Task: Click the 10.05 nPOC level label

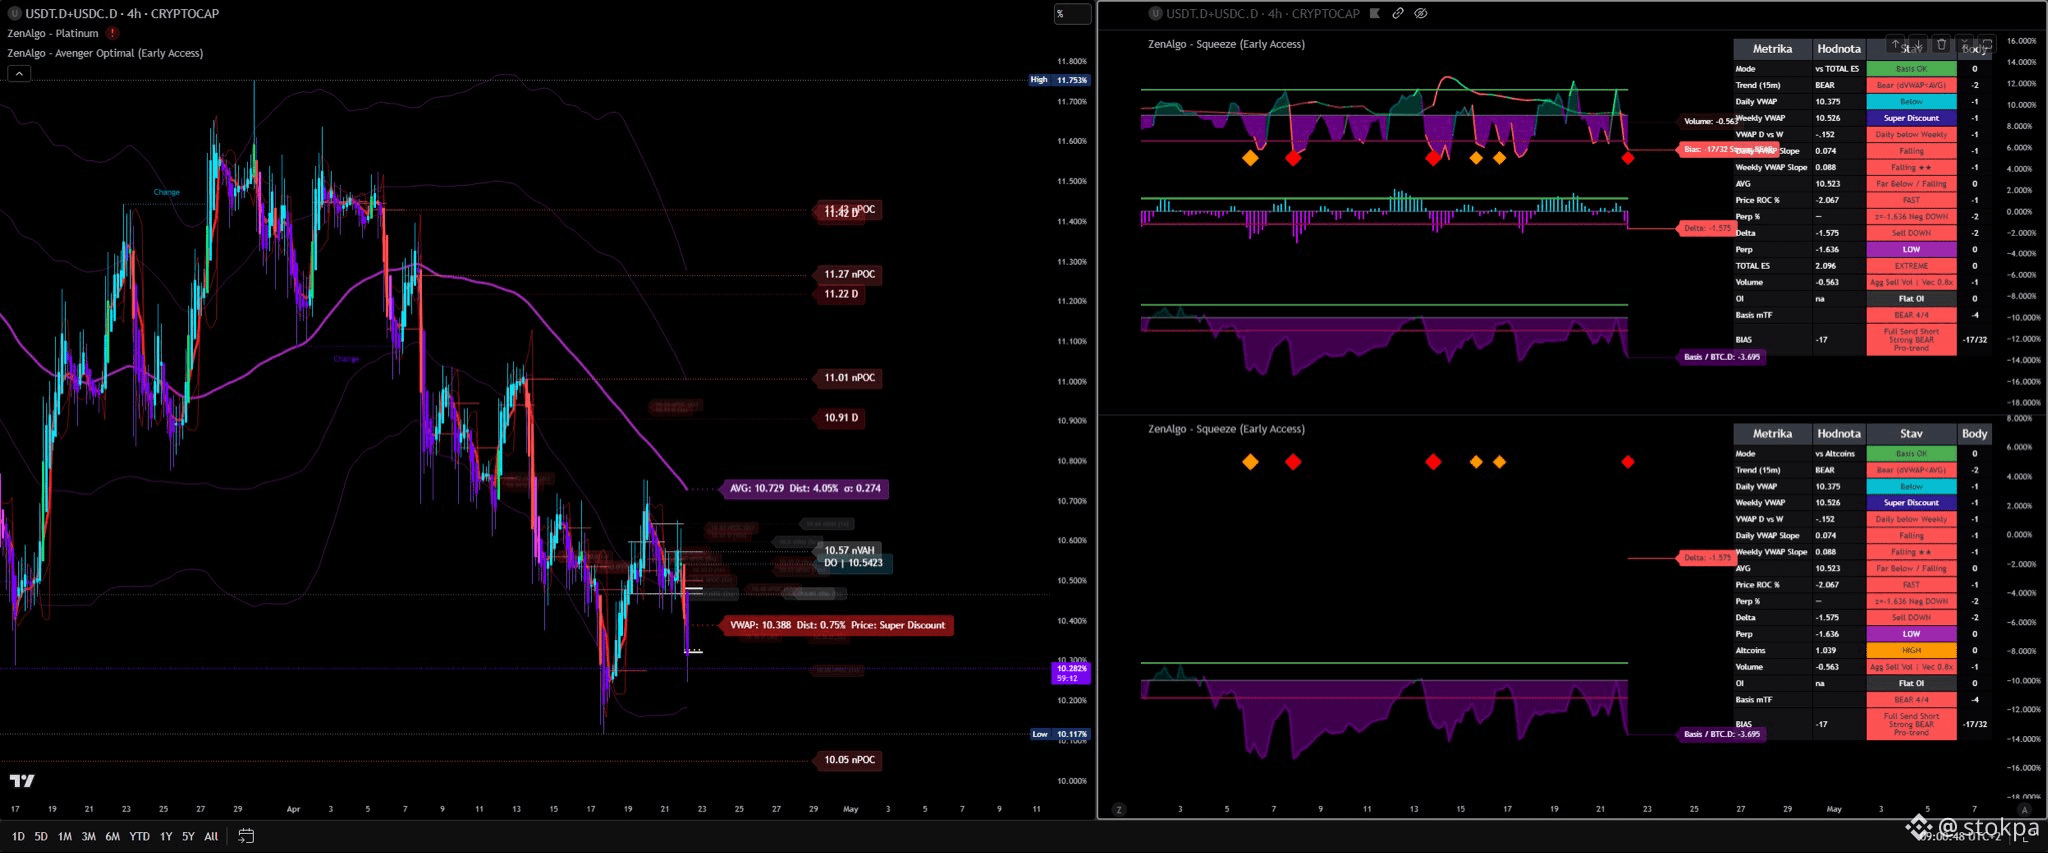Action: 849,760
